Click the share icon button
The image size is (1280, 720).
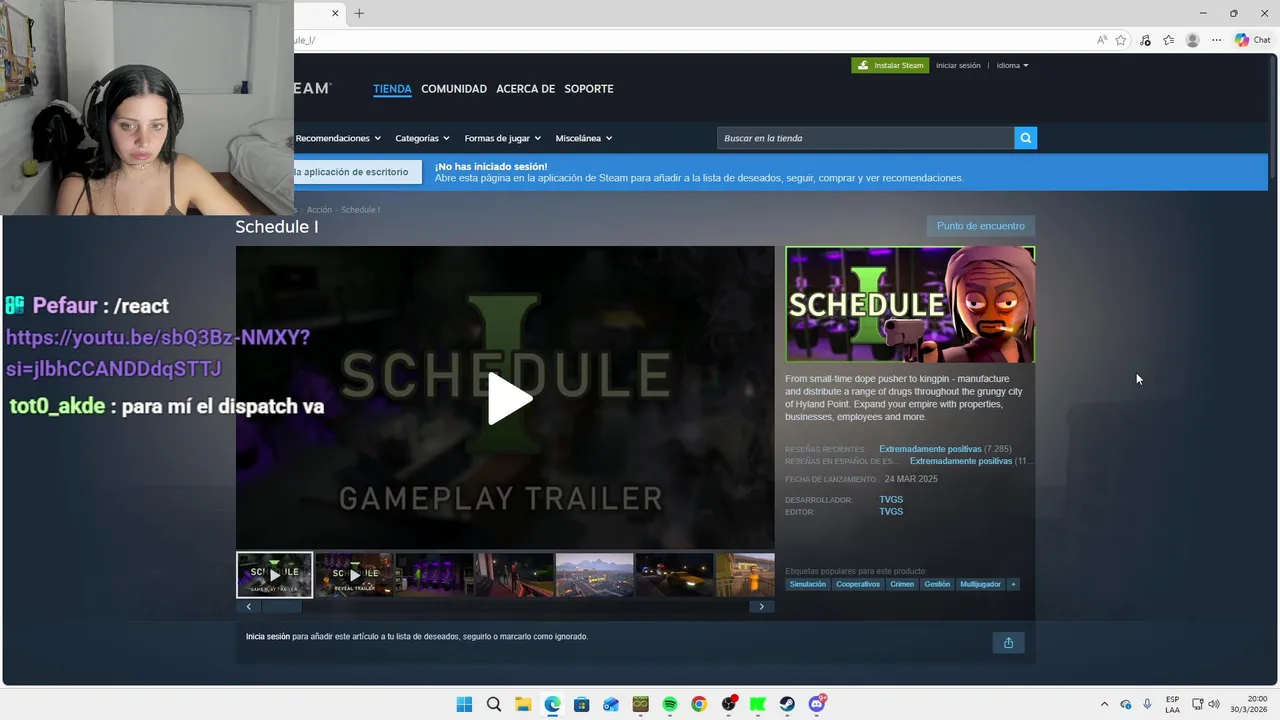tap(1008, 643)
